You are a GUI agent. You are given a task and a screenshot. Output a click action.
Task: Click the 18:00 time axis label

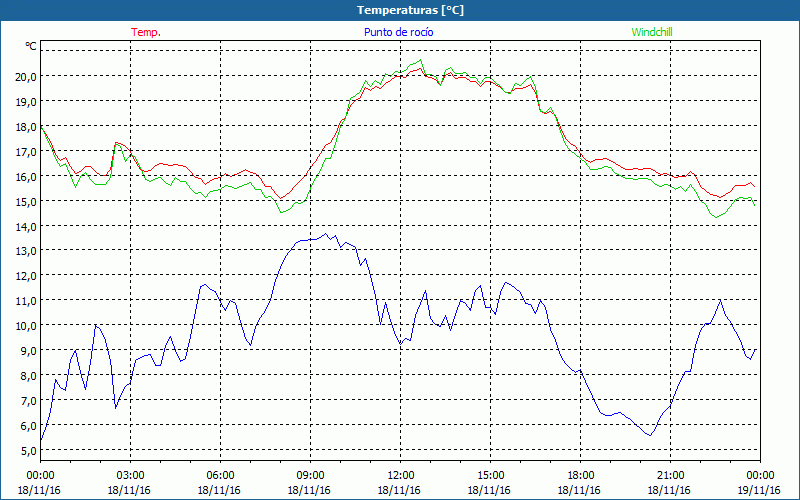point(580,476)
